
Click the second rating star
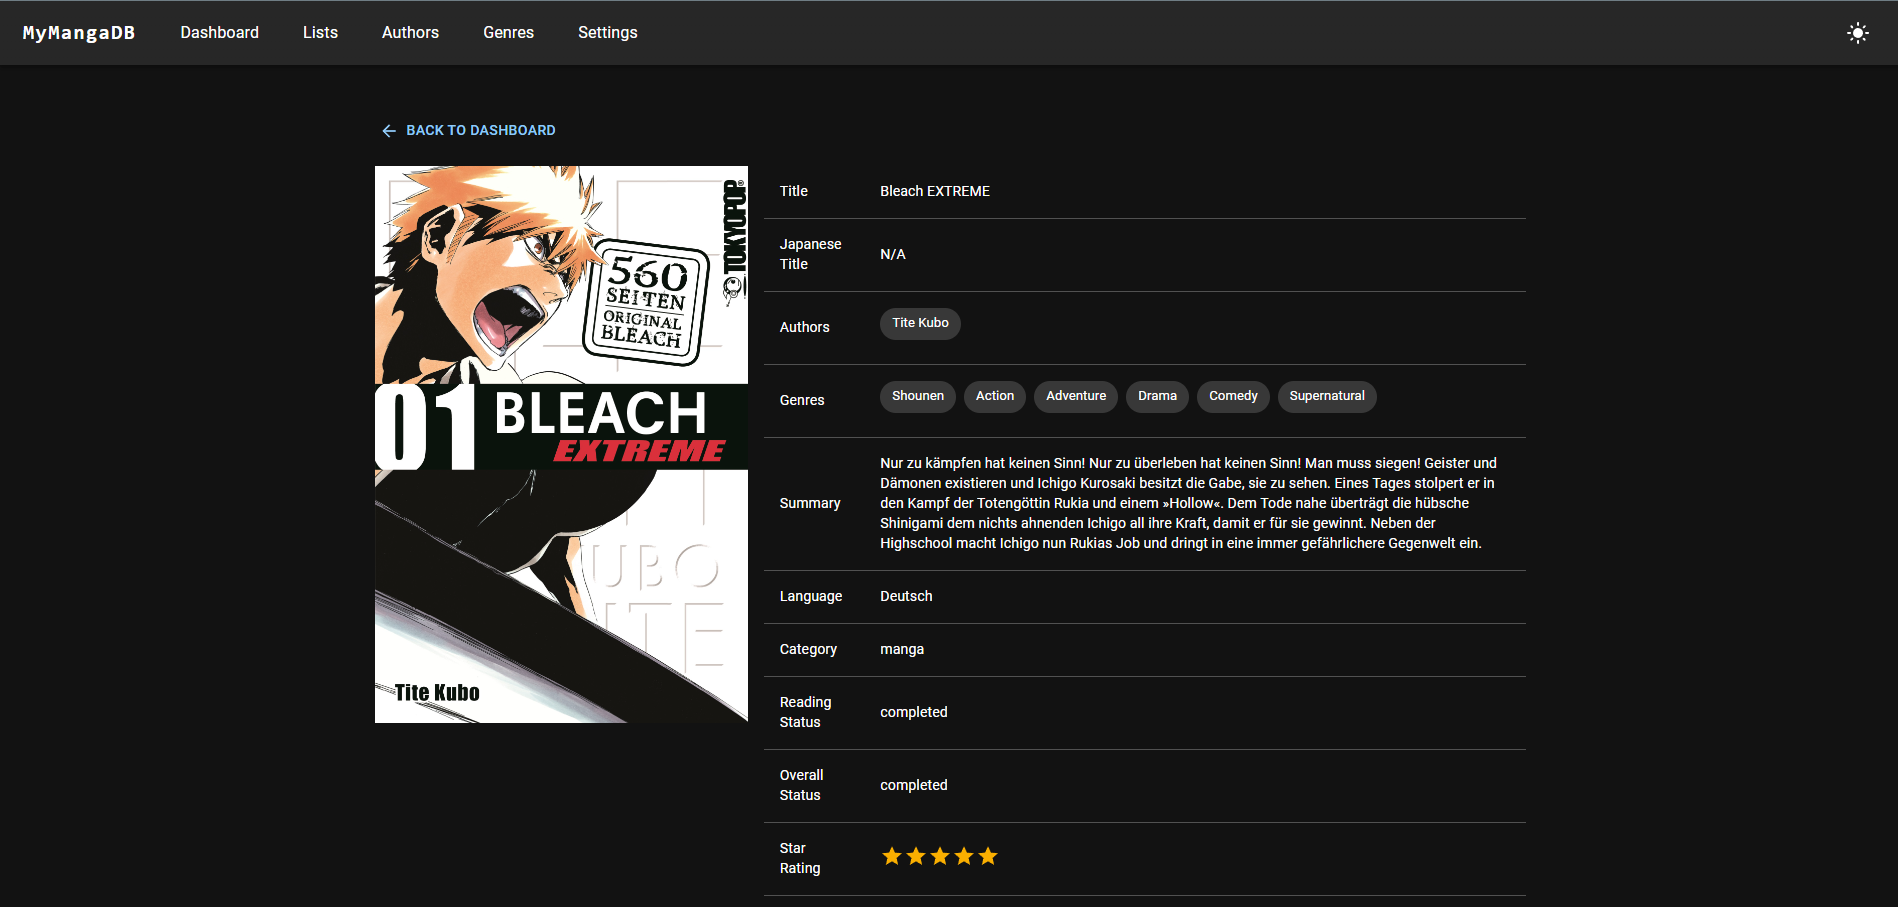tap(916, 856)
